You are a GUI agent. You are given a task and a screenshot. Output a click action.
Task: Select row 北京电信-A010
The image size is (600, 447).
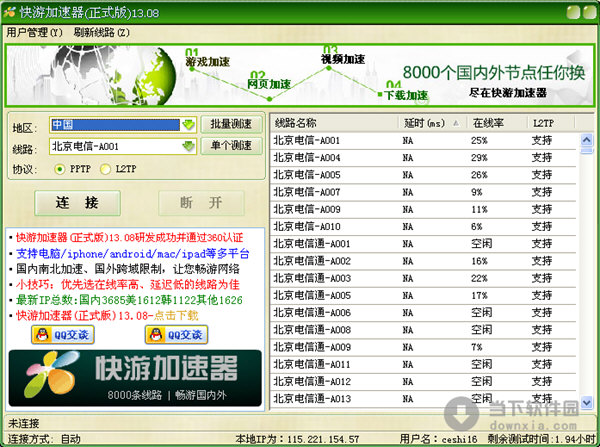pos(423,227)
